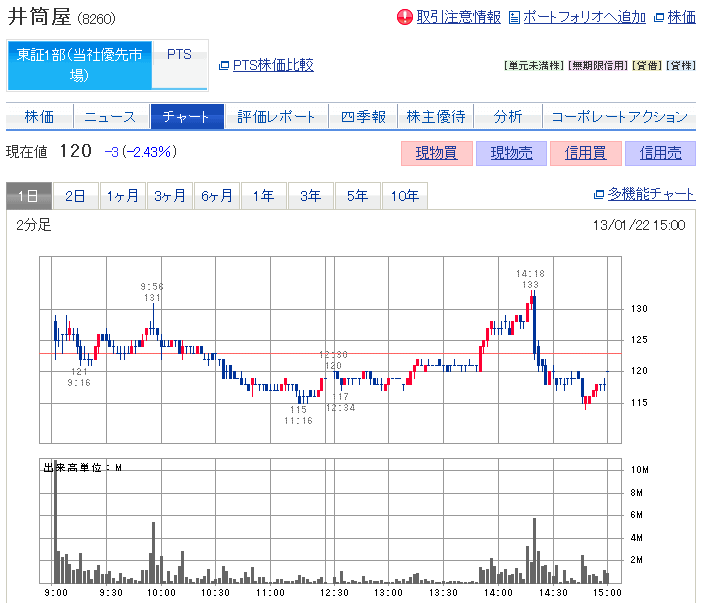Switch to the ニュース tab

point(110,117)
